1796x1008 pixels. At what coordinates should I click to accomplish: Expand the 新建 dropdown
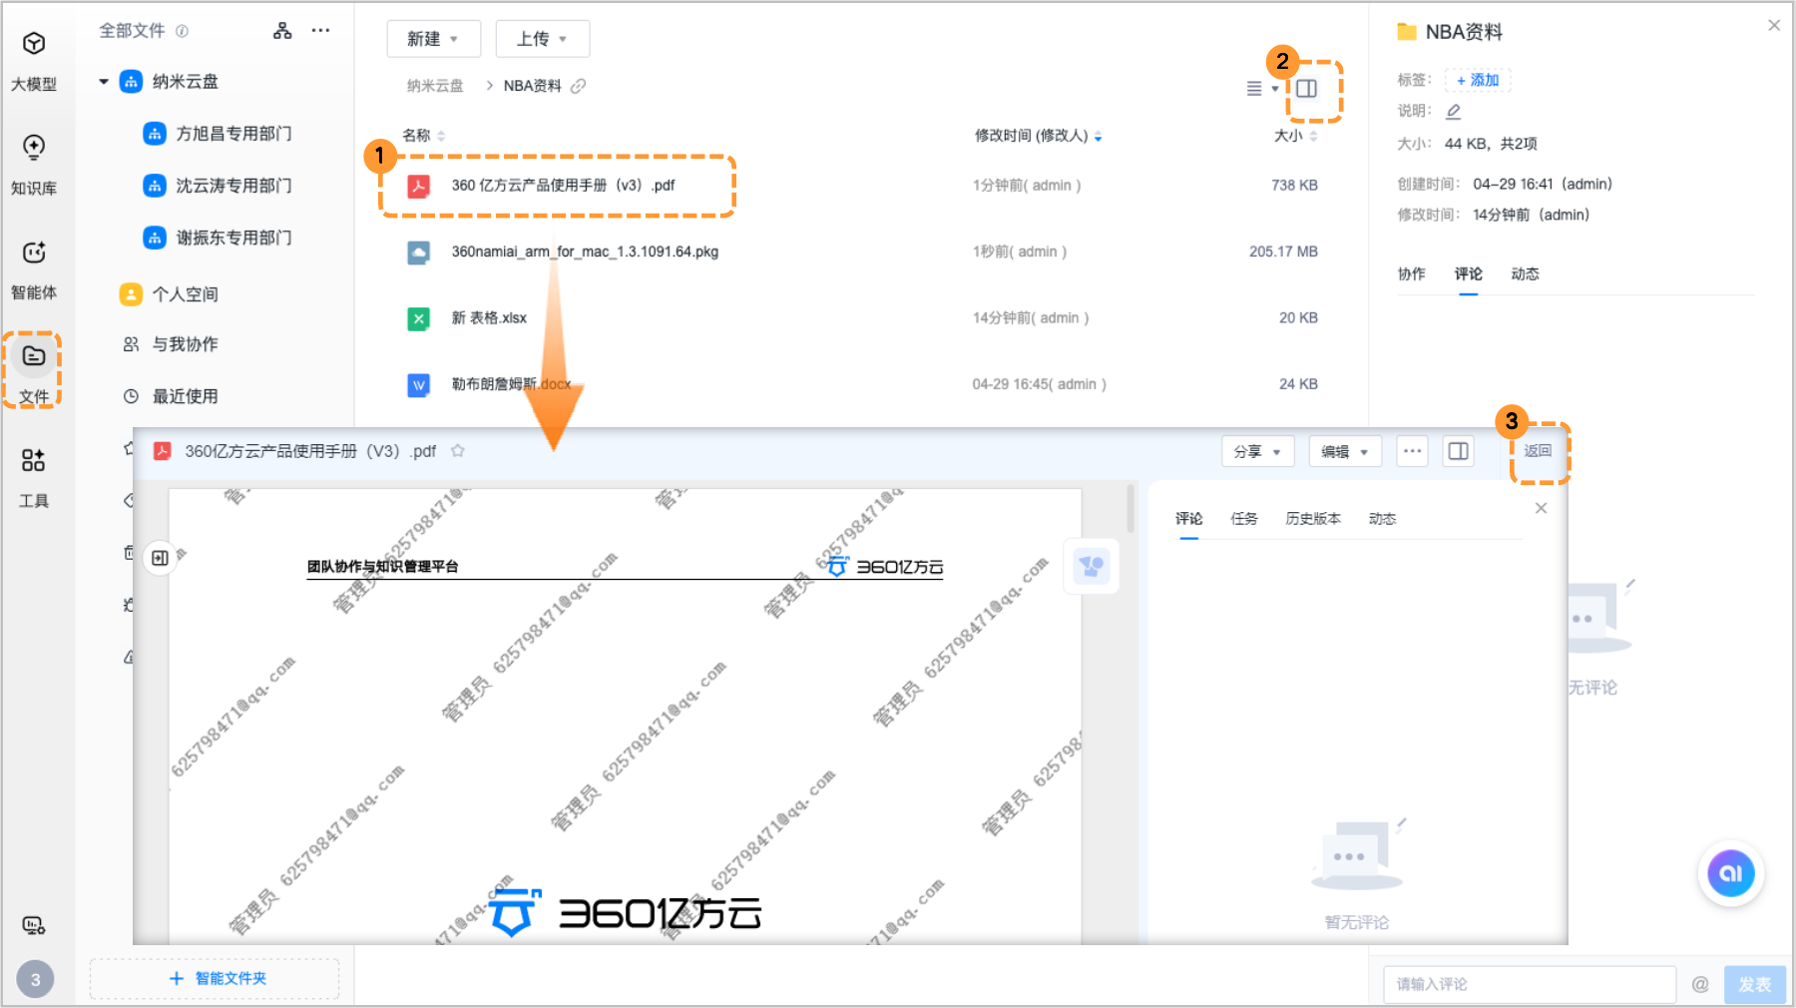[433, 39]
